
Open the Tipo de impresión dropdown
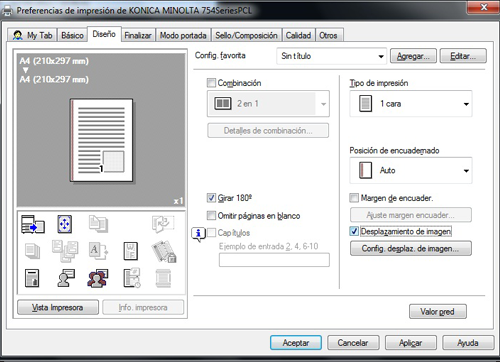[411, 104]
